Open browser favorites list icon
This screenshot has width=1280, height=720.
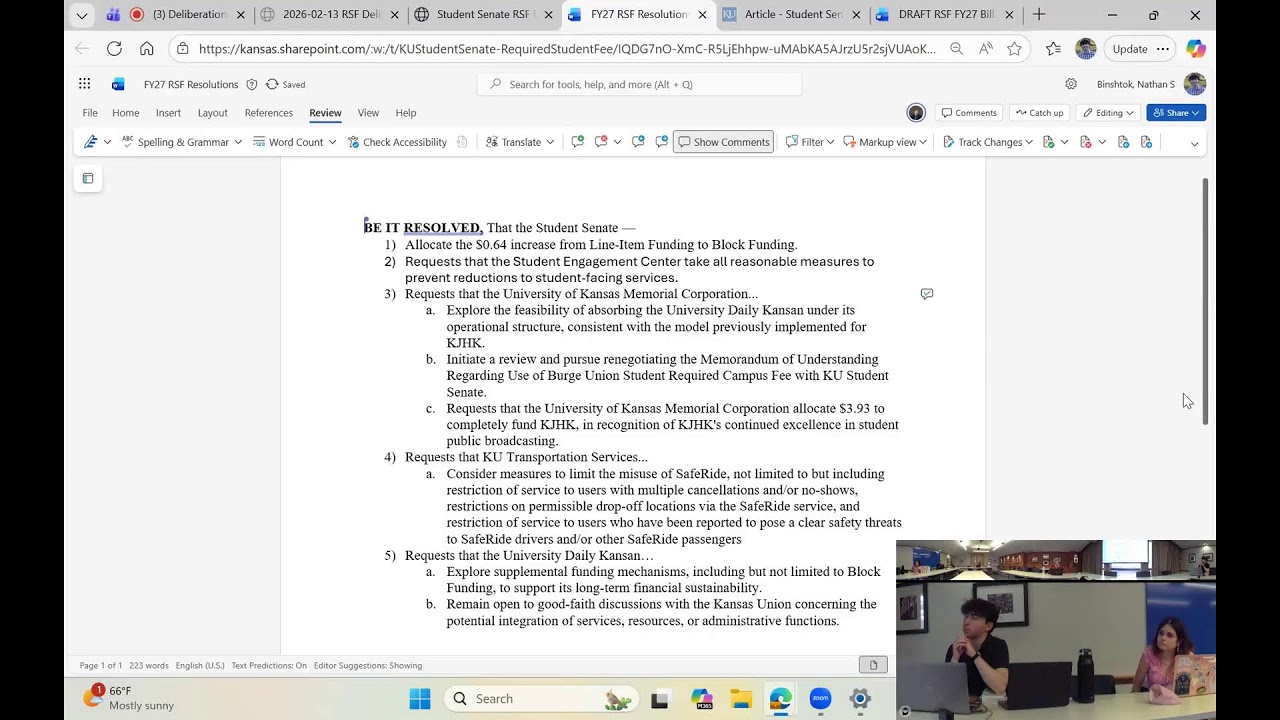coord(1053,48)
